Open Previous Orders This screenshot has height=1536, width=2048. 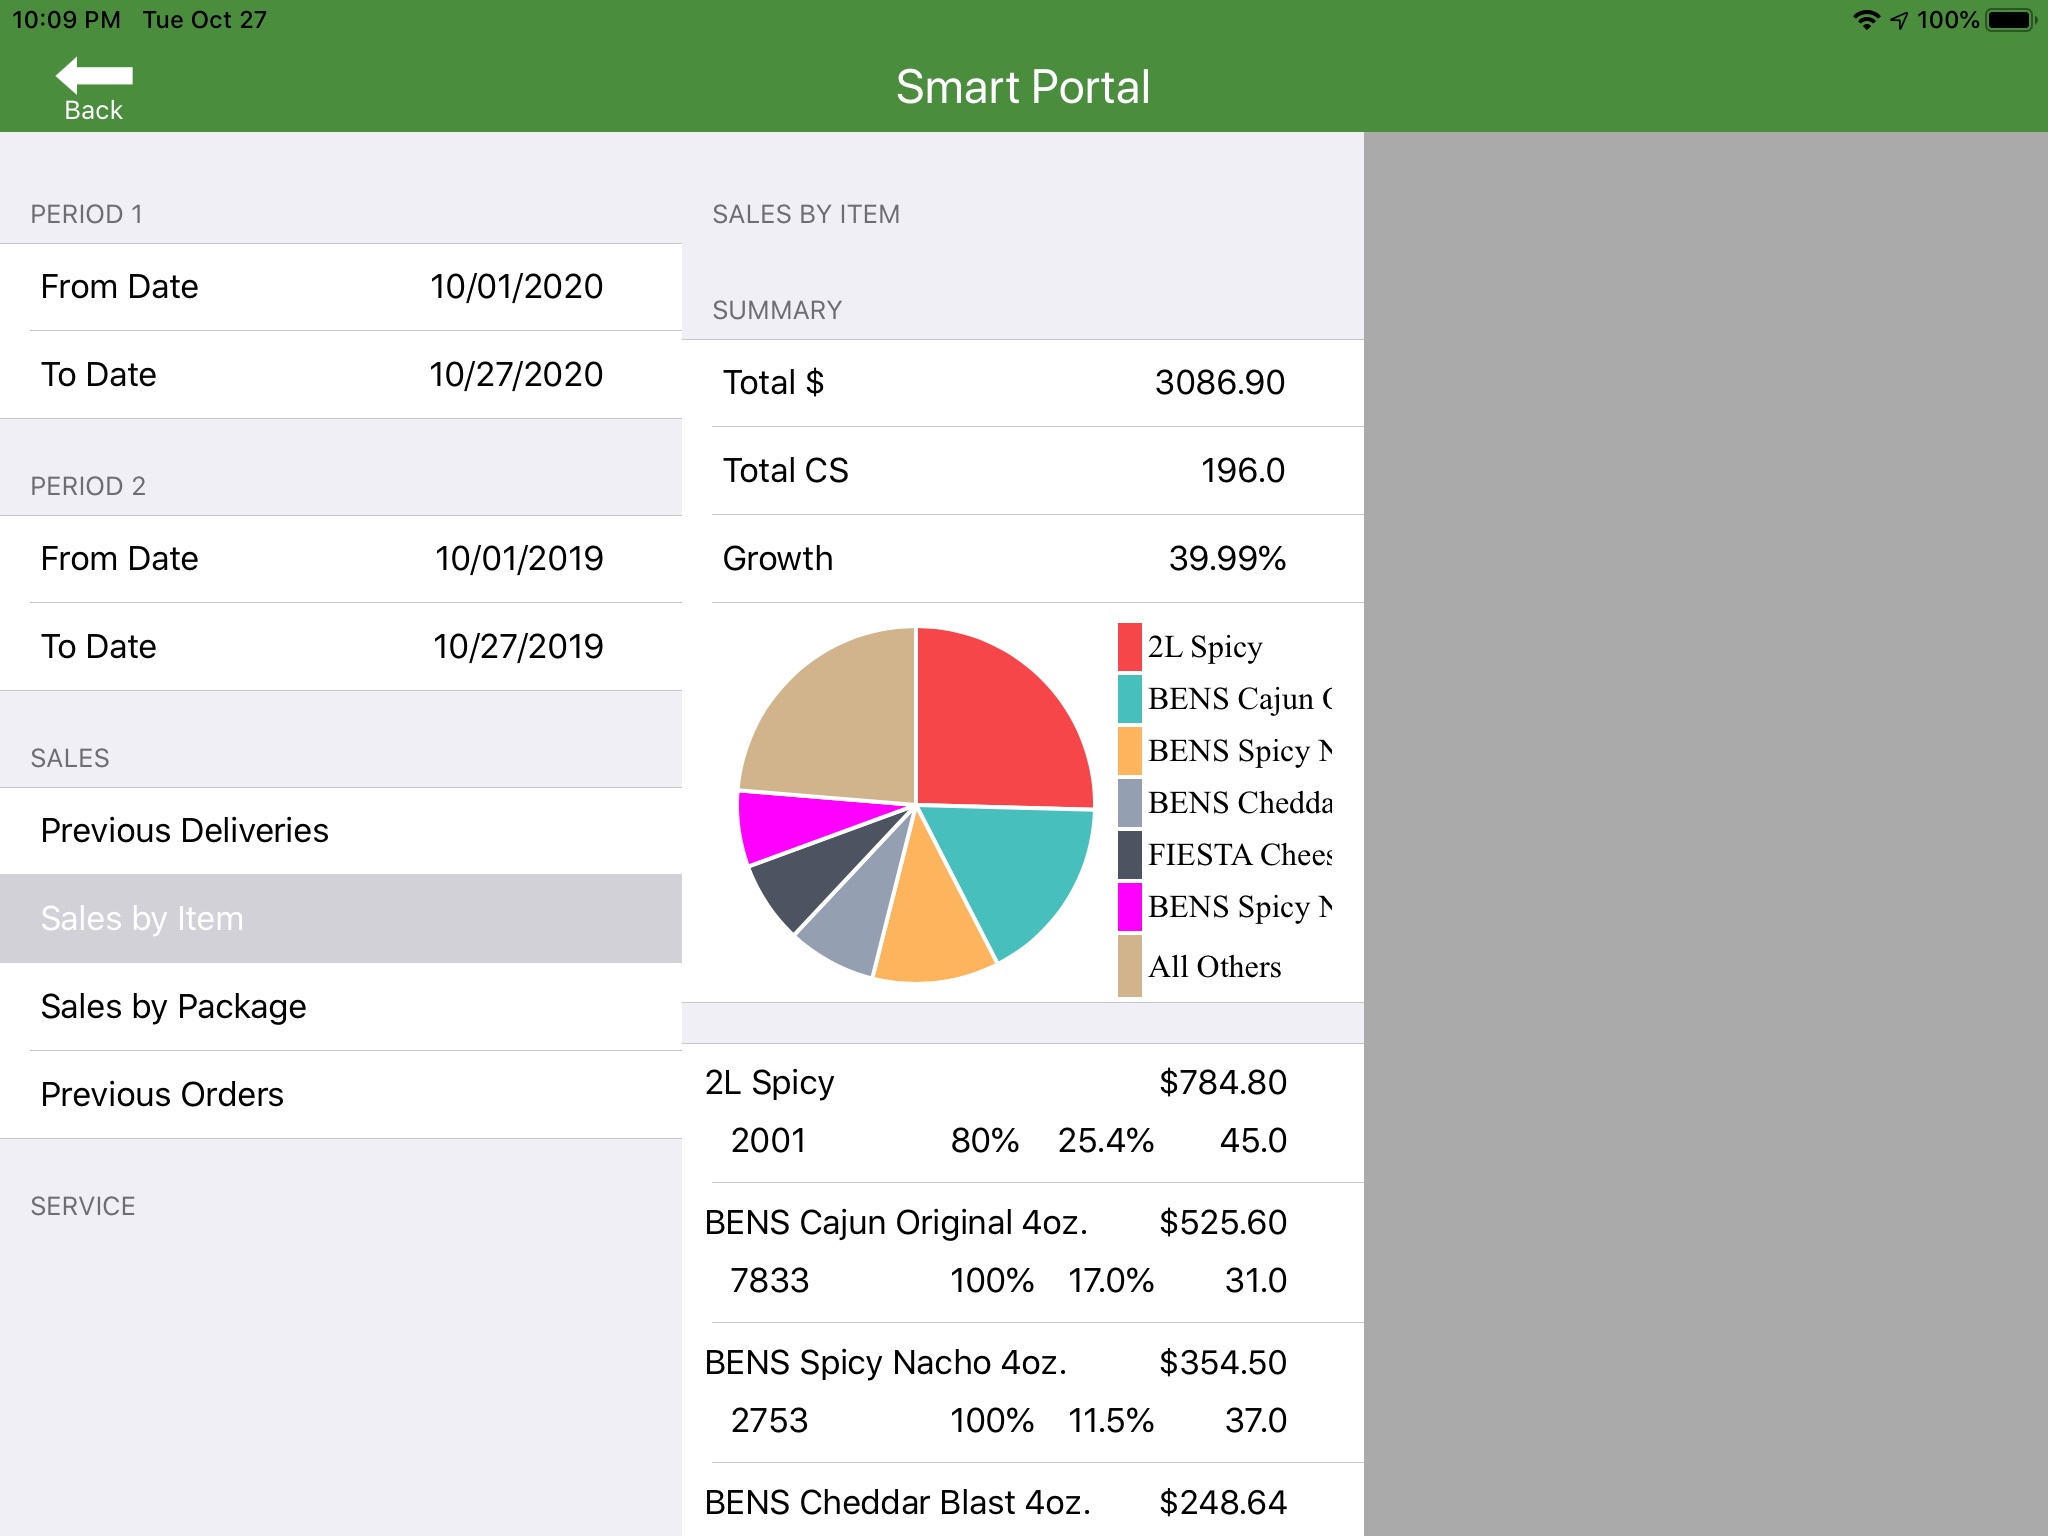[341, 1095]
